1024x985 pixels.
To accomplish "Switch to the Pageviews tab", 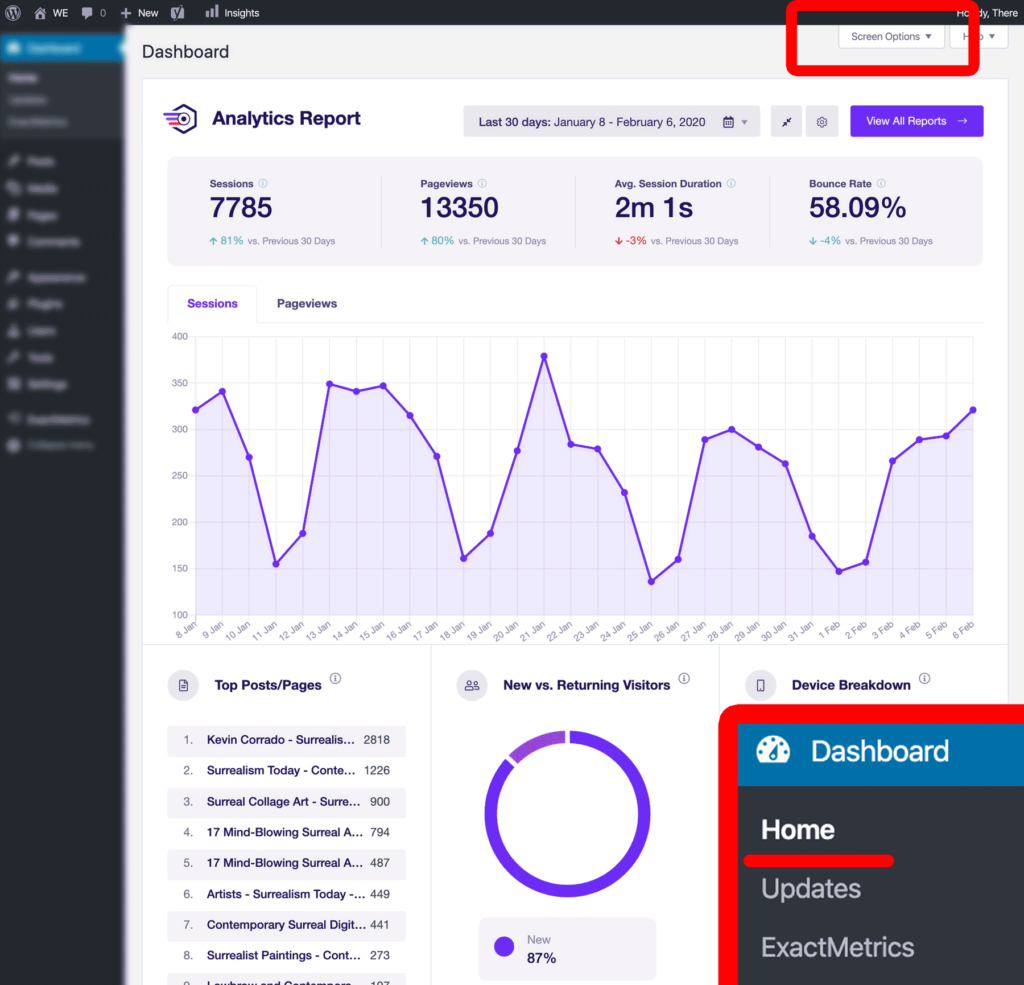I will tap(306, 303).
